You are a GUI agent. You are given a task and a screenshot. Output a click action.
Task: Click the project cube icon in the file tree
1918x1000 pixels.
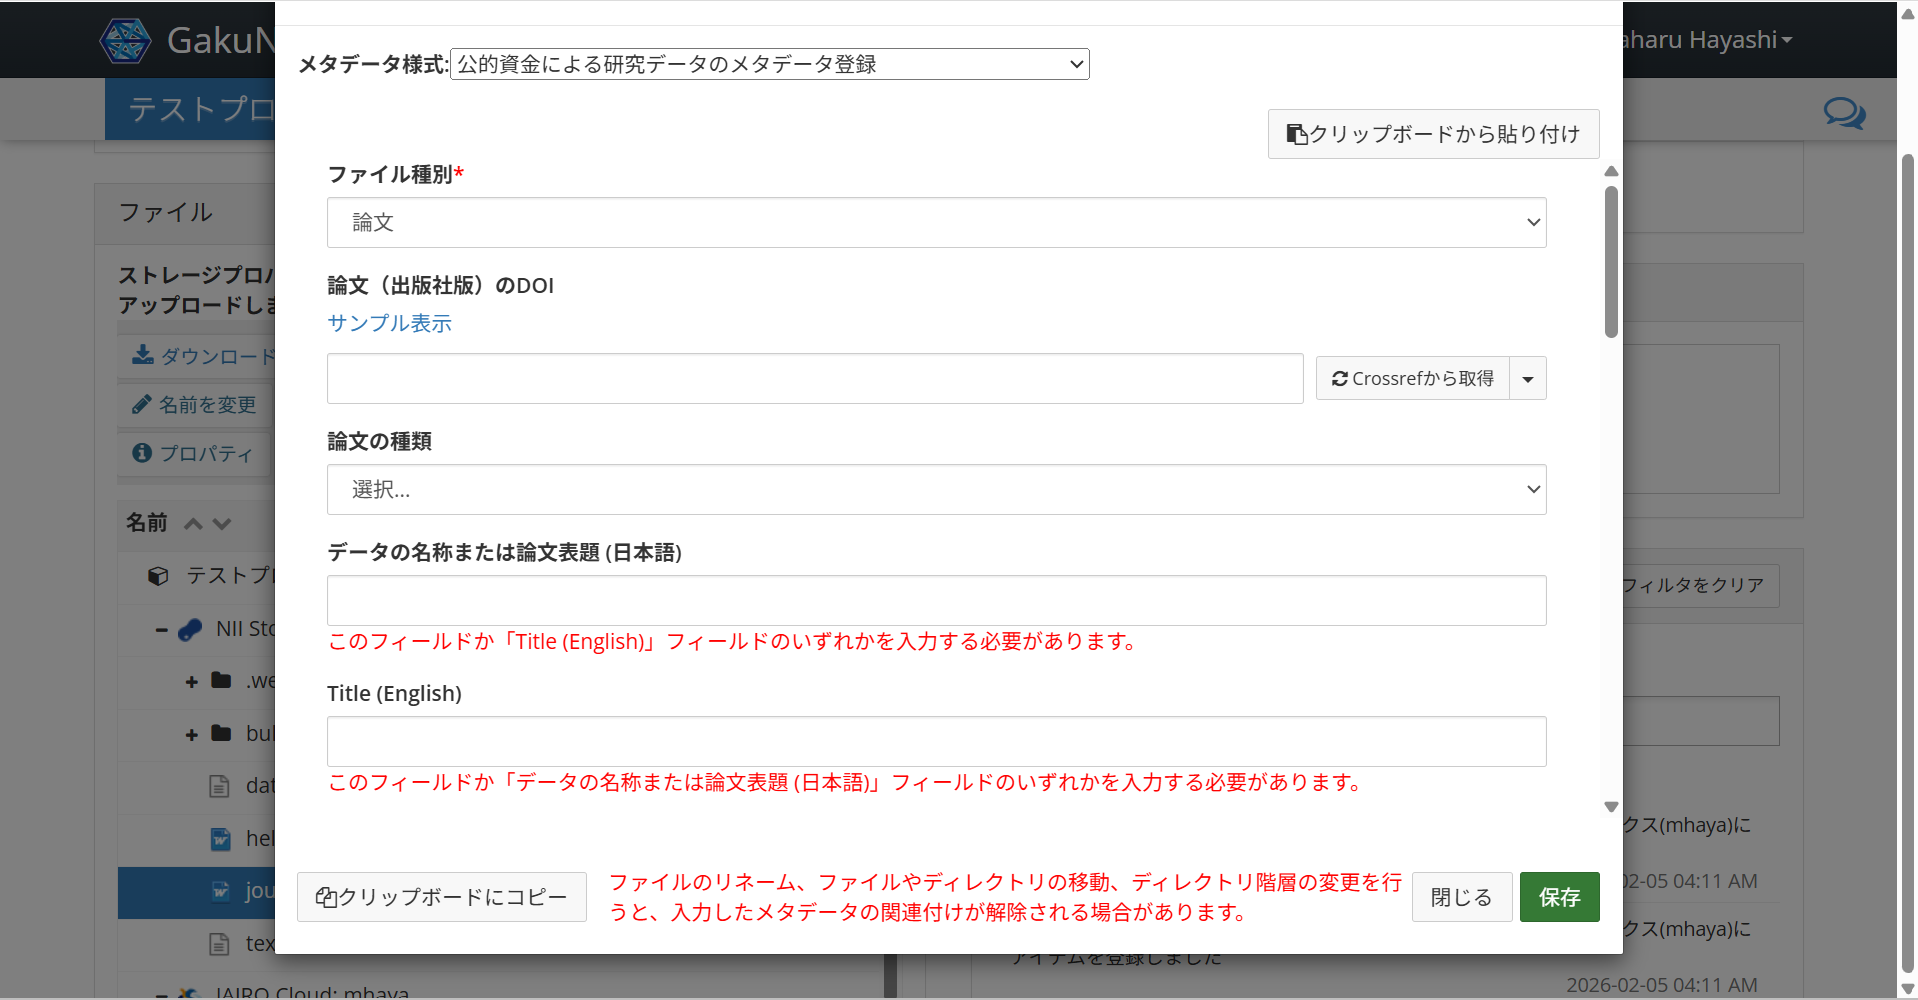157,575
